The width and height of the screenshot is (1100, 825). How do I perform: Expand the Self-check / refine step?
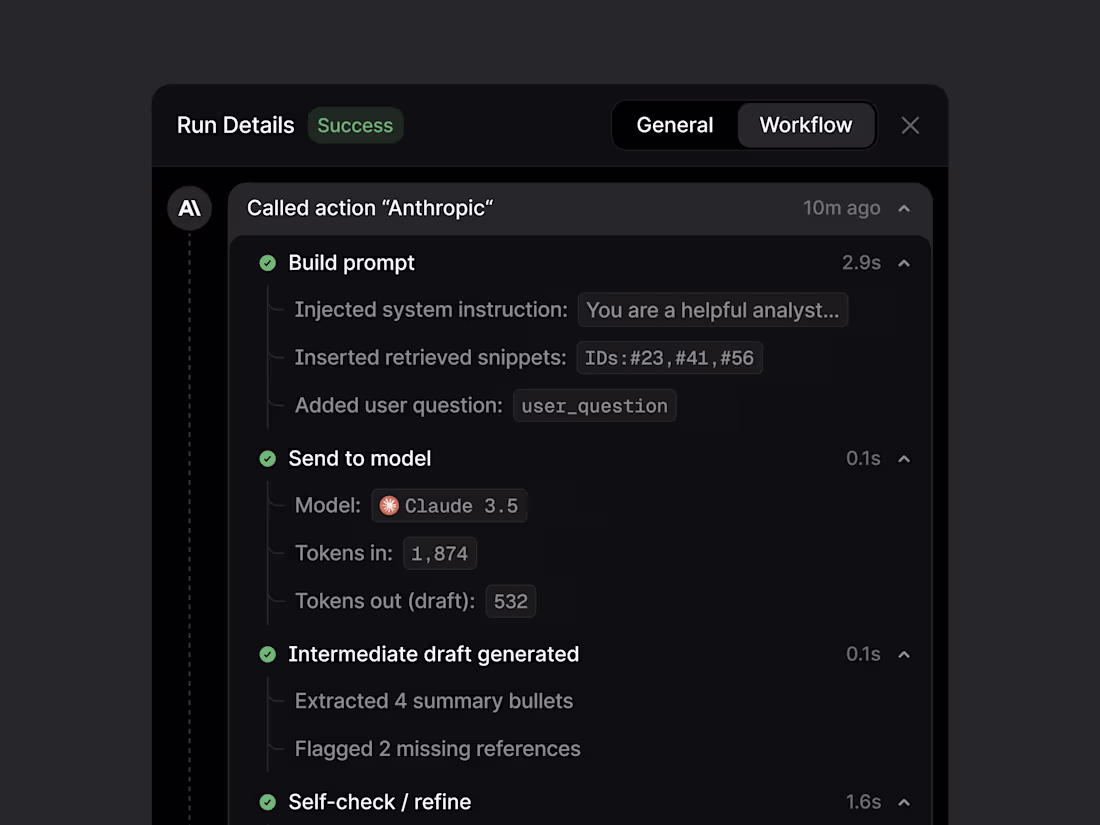904,802
